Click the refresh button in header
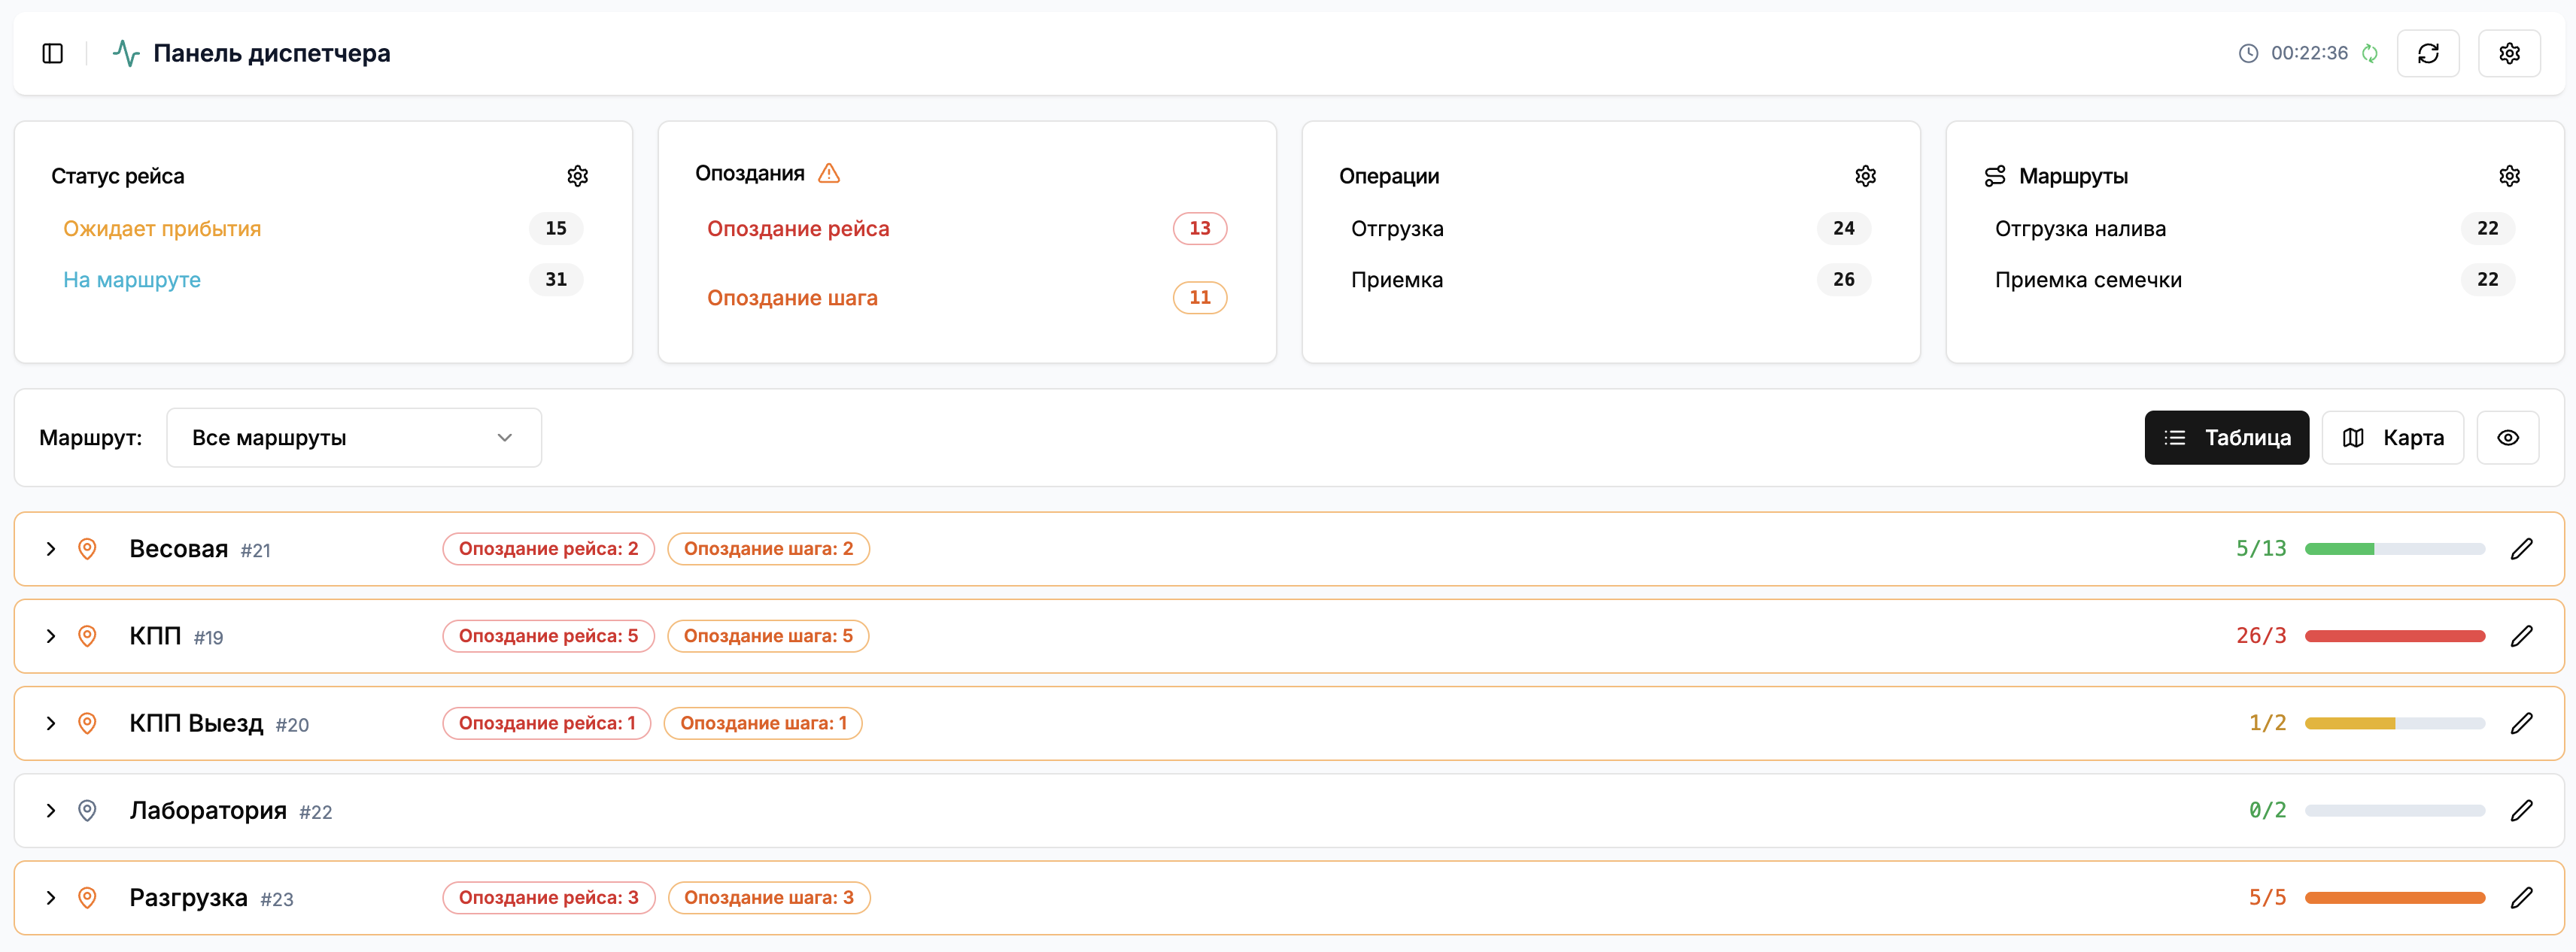Viewport: 2576px width, 952px height. pyautogui.click(x=2427, y=53)
